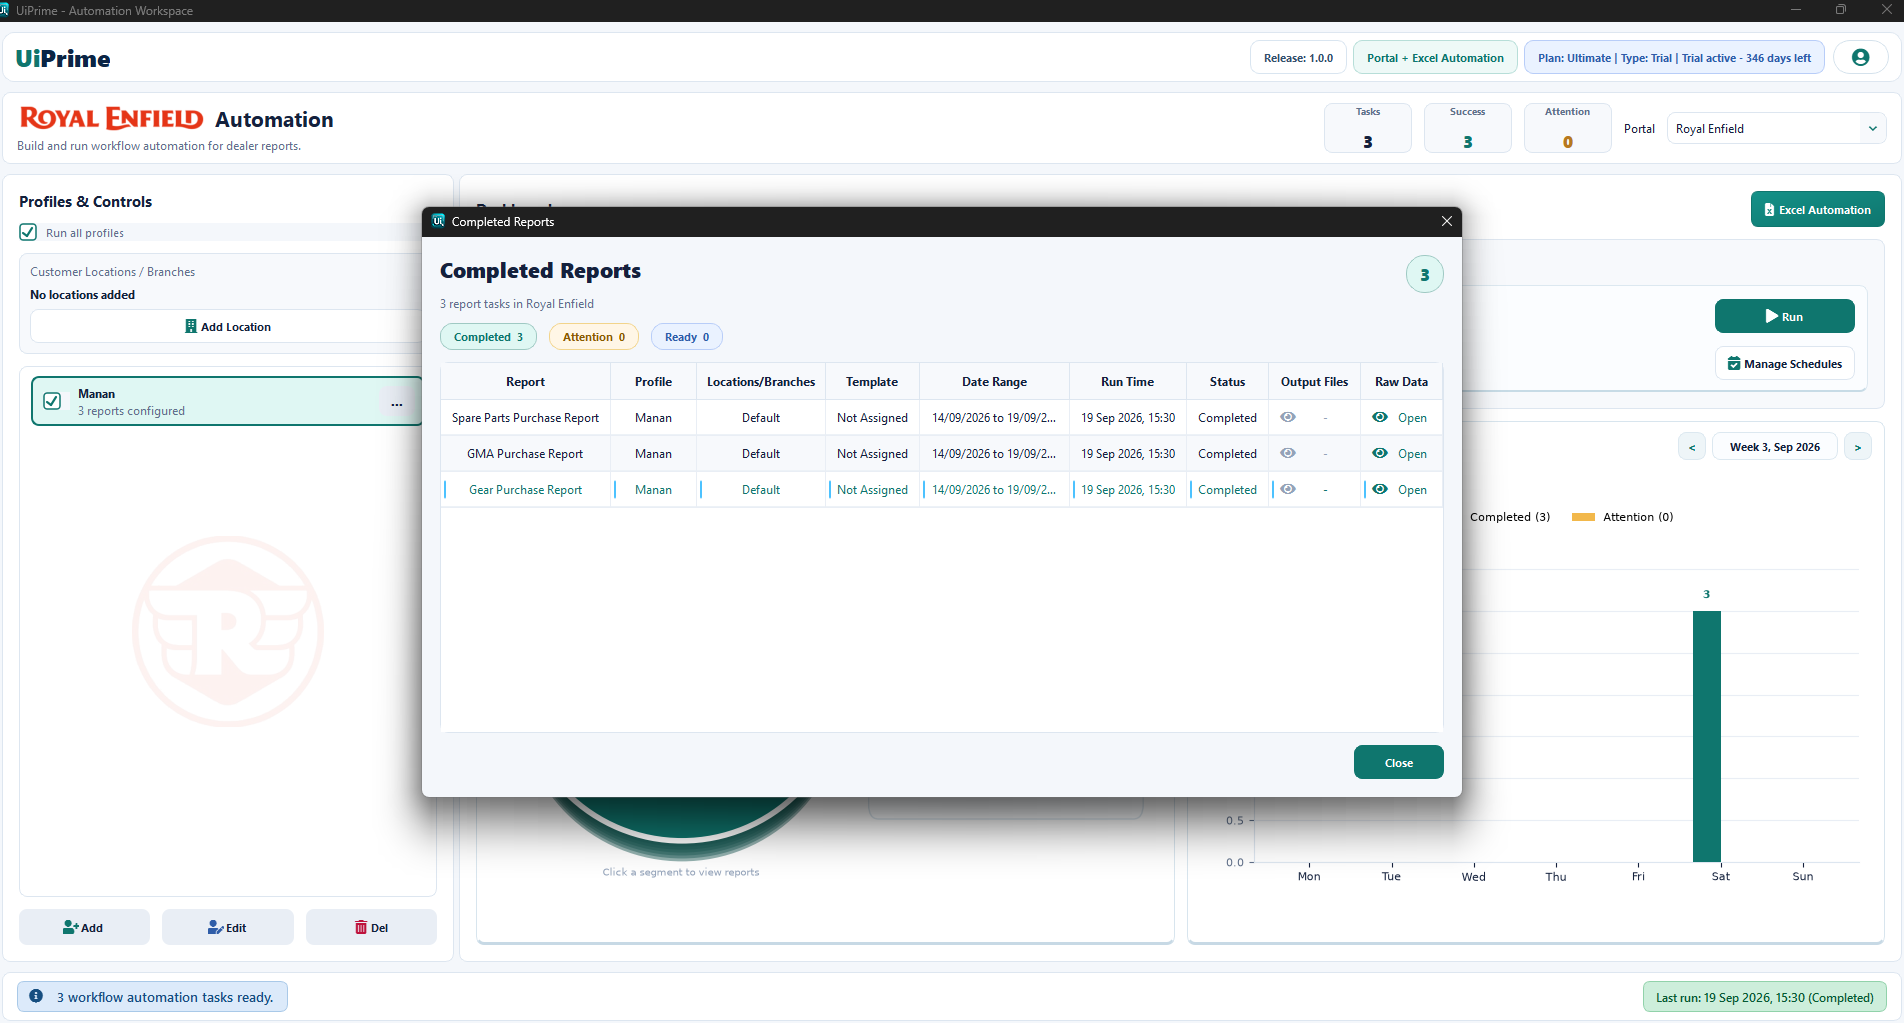Start the Run button
This screenshot has width=1904, height=1023.
pyautogui.click(x=1784, y=316)
